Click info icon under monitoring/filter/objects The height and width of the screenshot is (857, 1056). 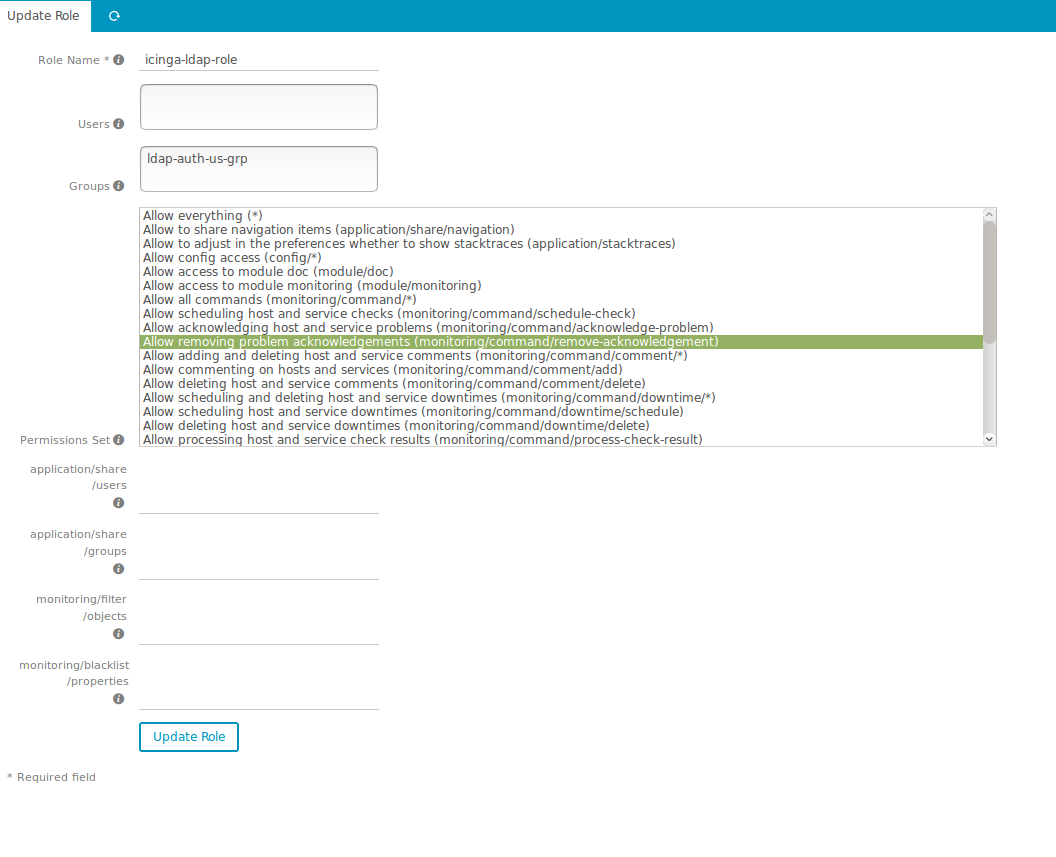coord(119,634)
